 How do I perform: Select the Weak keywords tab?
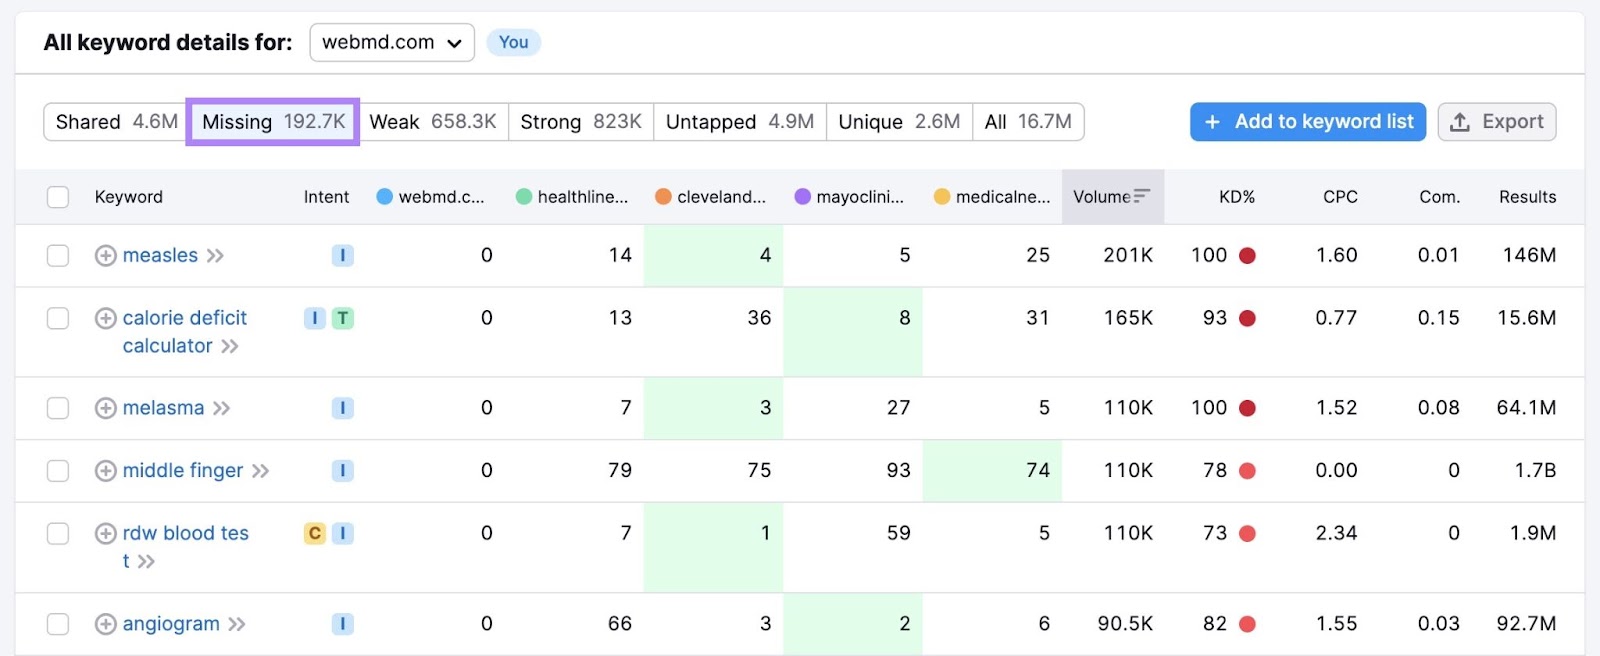pyautogui.click(x=432, y=122)
